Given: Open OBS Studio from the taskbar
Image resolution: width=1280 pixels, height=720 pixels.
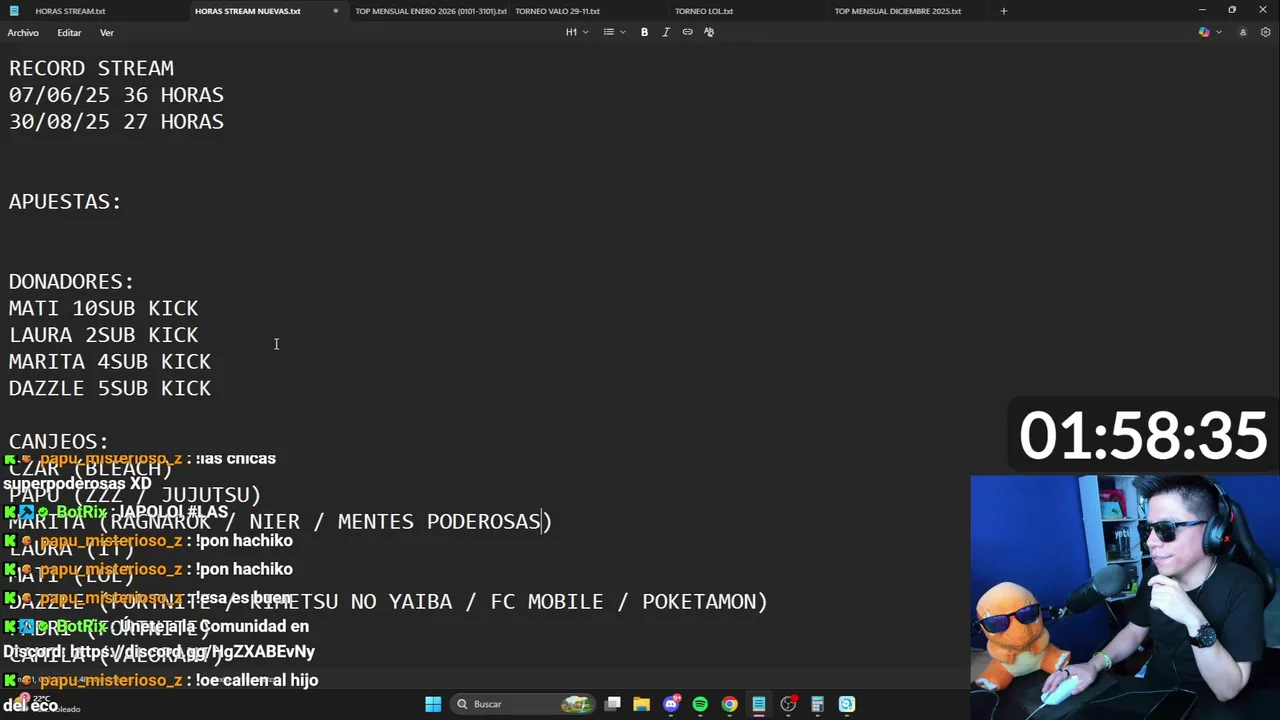Looking at the screenshot, I should (788, 704).
